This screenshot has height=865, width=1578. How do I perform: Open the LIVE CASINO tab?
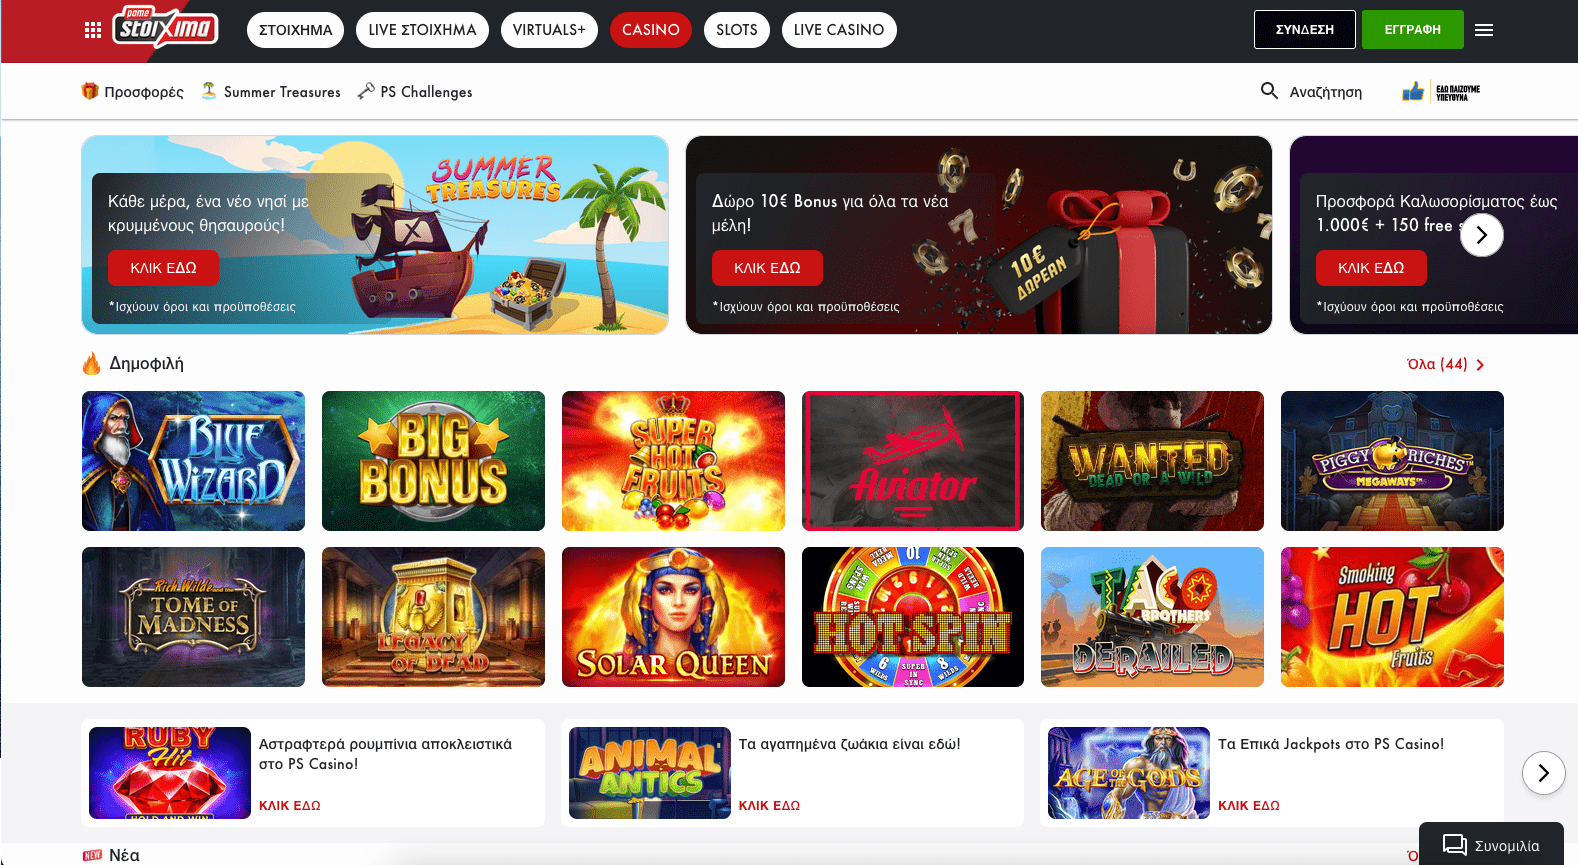[x=839, y=30]
